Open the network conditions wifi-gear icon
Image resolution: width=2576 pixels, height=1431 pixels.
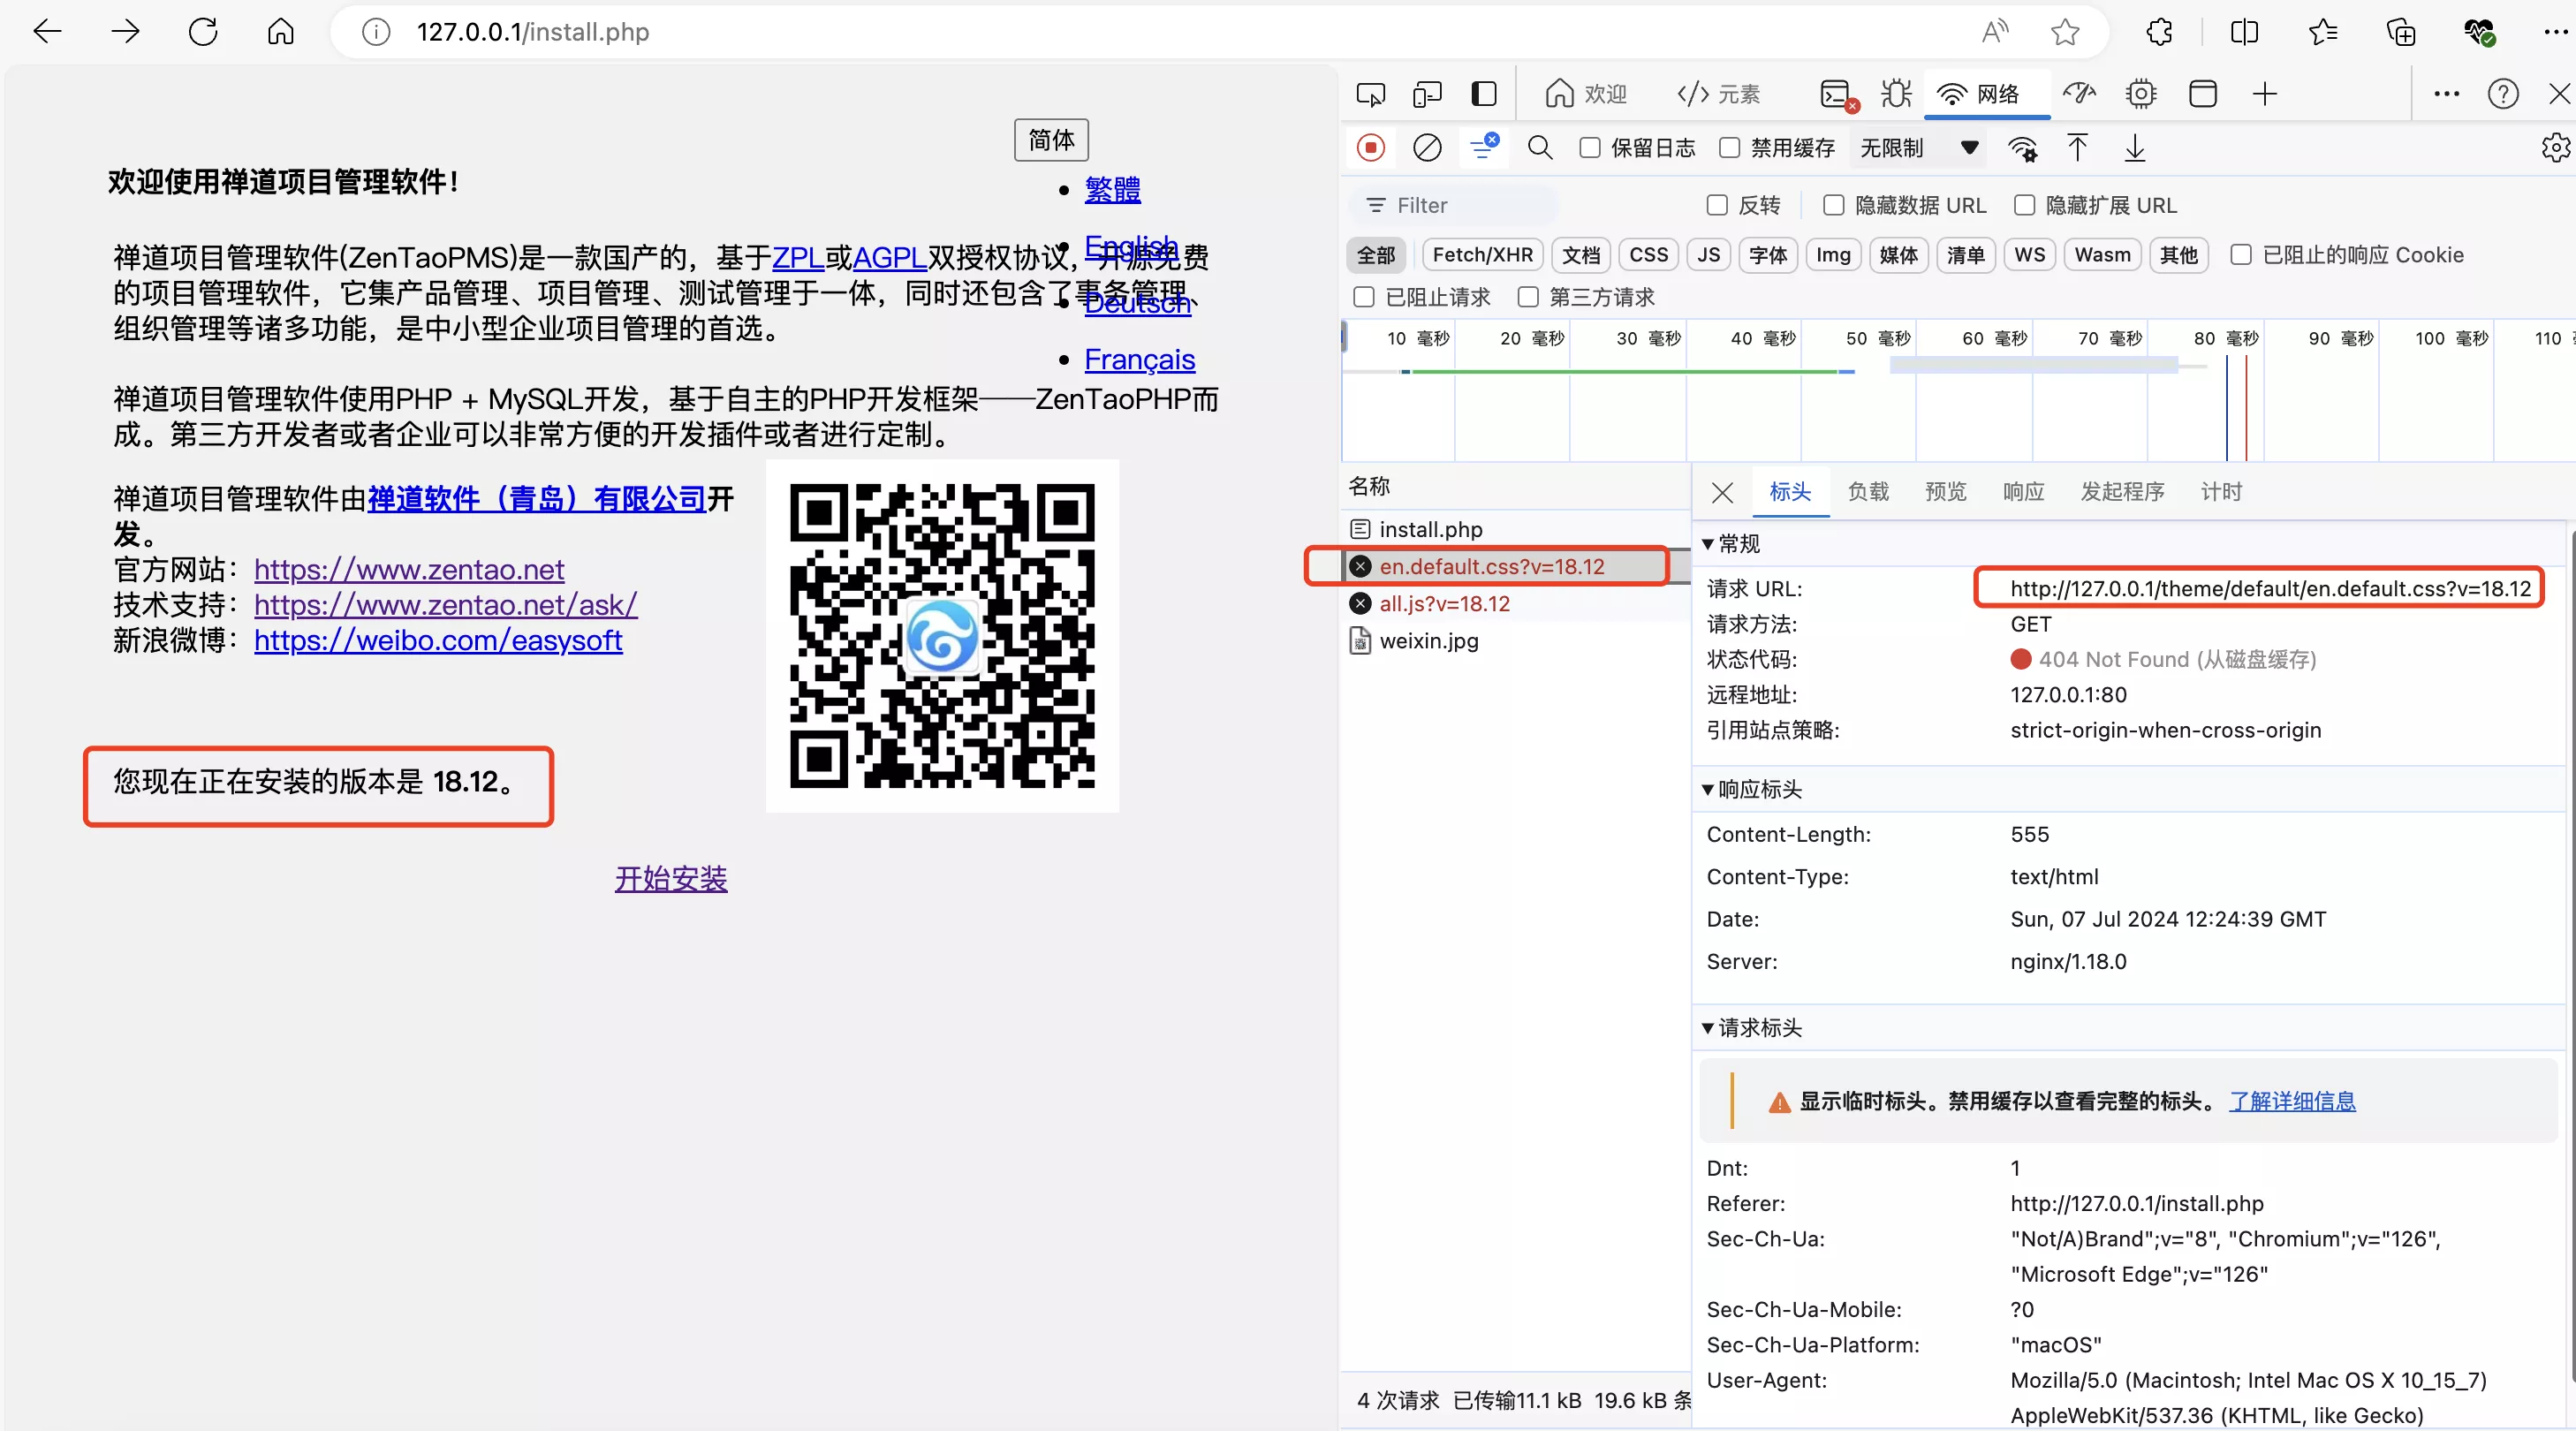[x=2022, y=148]
